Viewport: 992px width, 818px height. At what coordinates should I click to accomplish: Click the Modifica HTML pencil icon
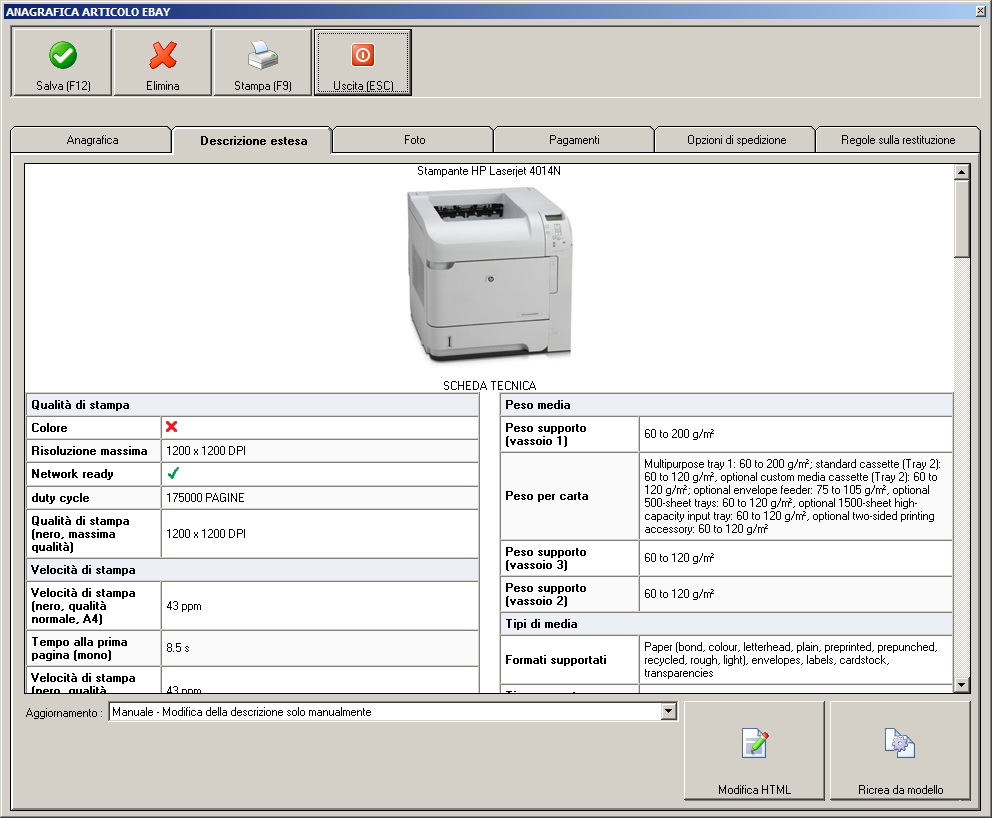754,743
